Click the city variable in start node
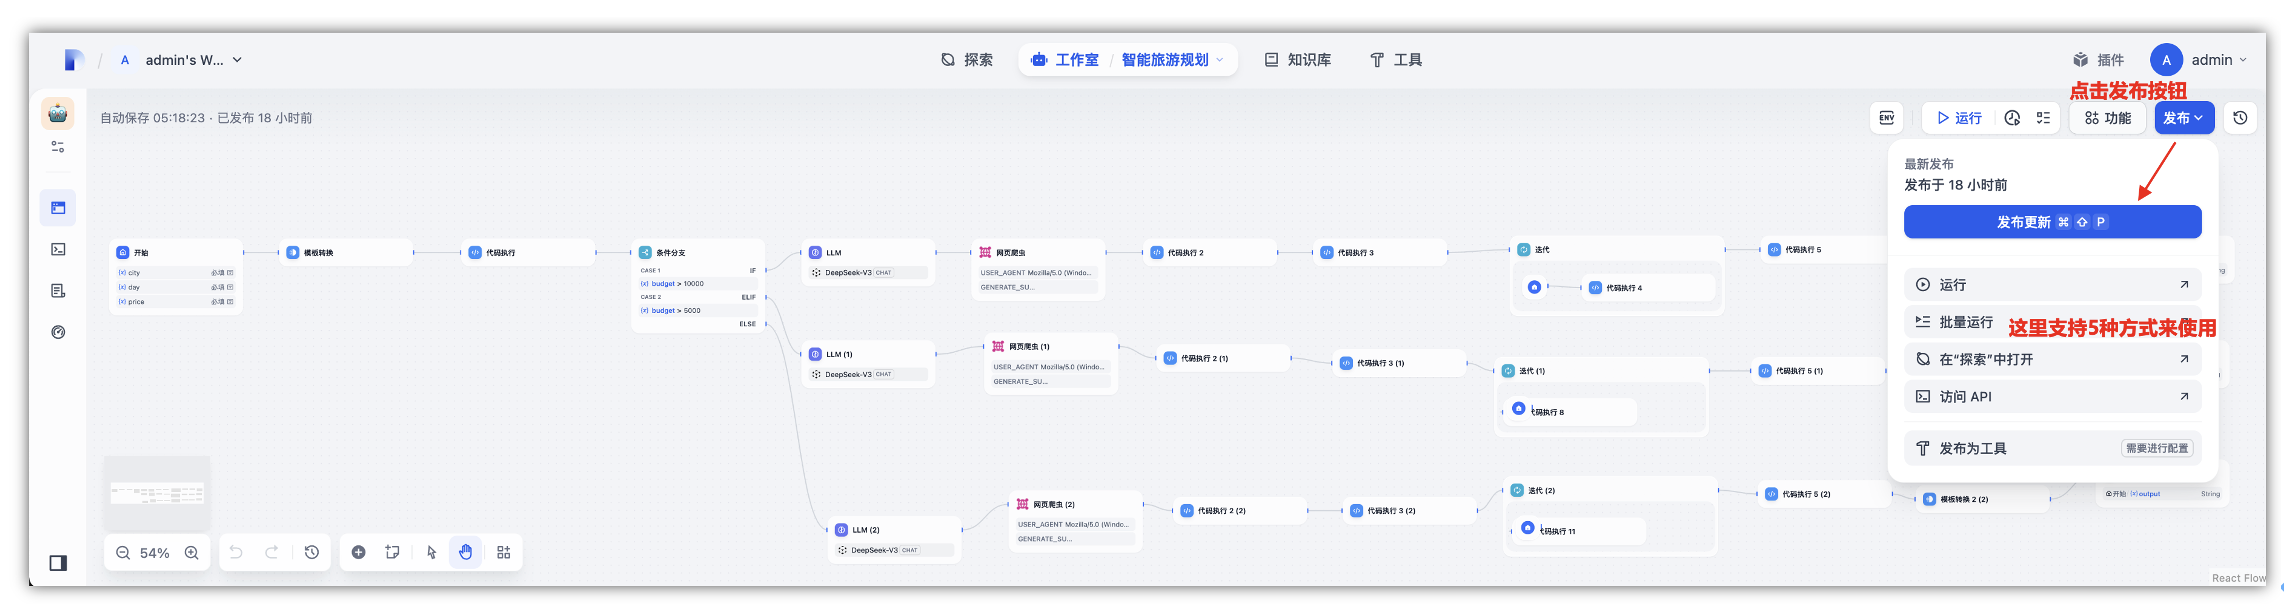The height and width of the screenshot is (604, 2284). 176,273
